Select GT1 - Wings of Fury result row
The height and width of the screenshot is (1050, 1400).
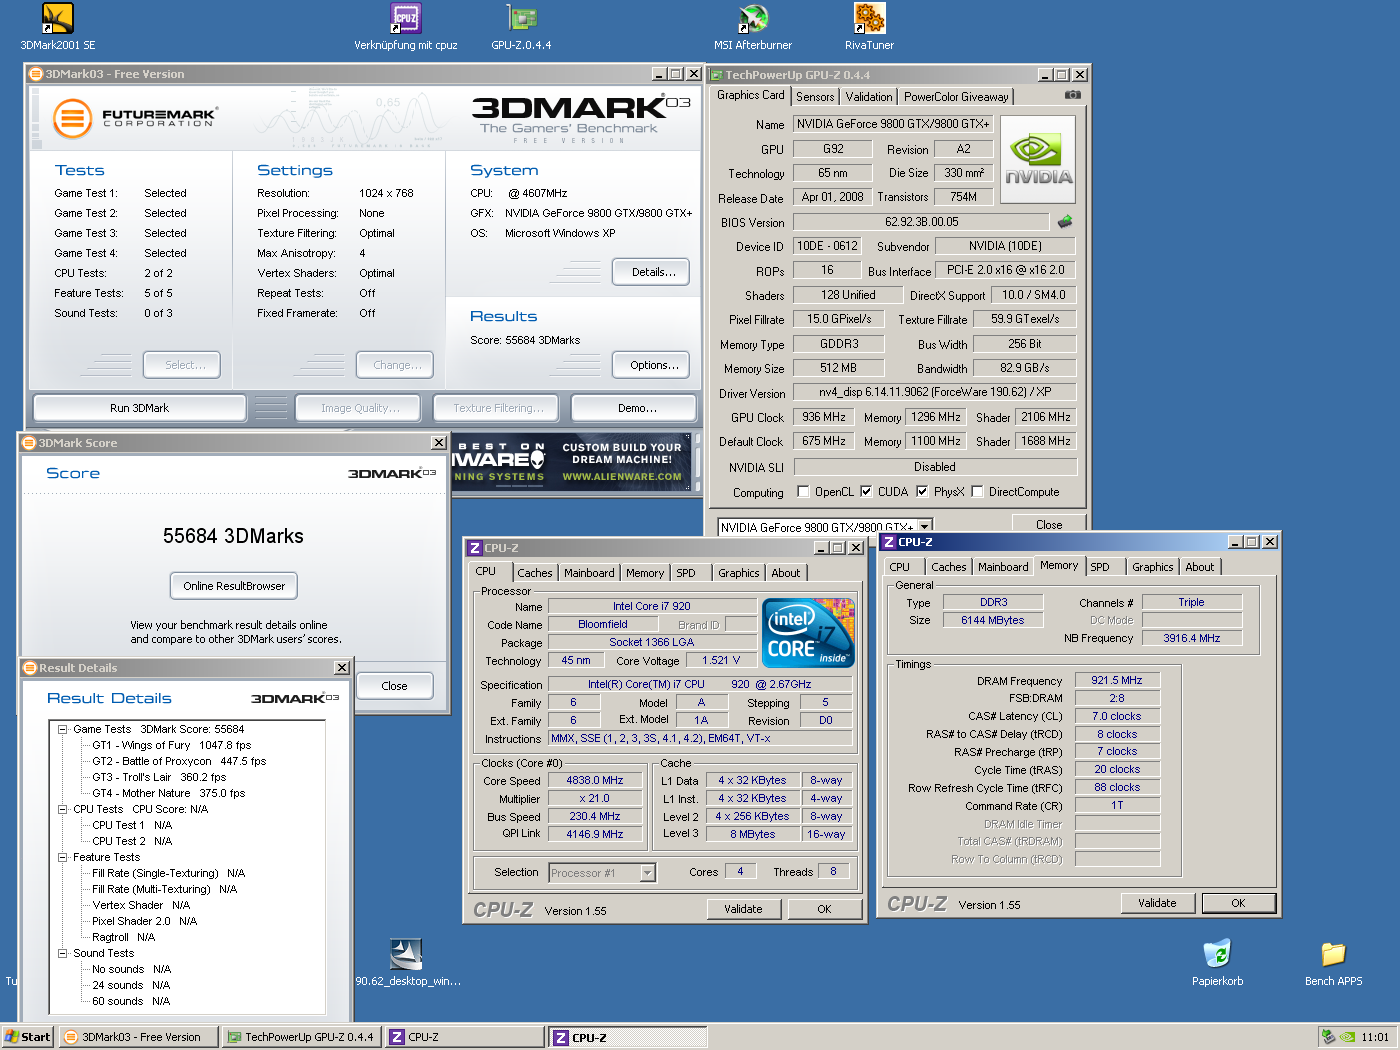point(172,745)
